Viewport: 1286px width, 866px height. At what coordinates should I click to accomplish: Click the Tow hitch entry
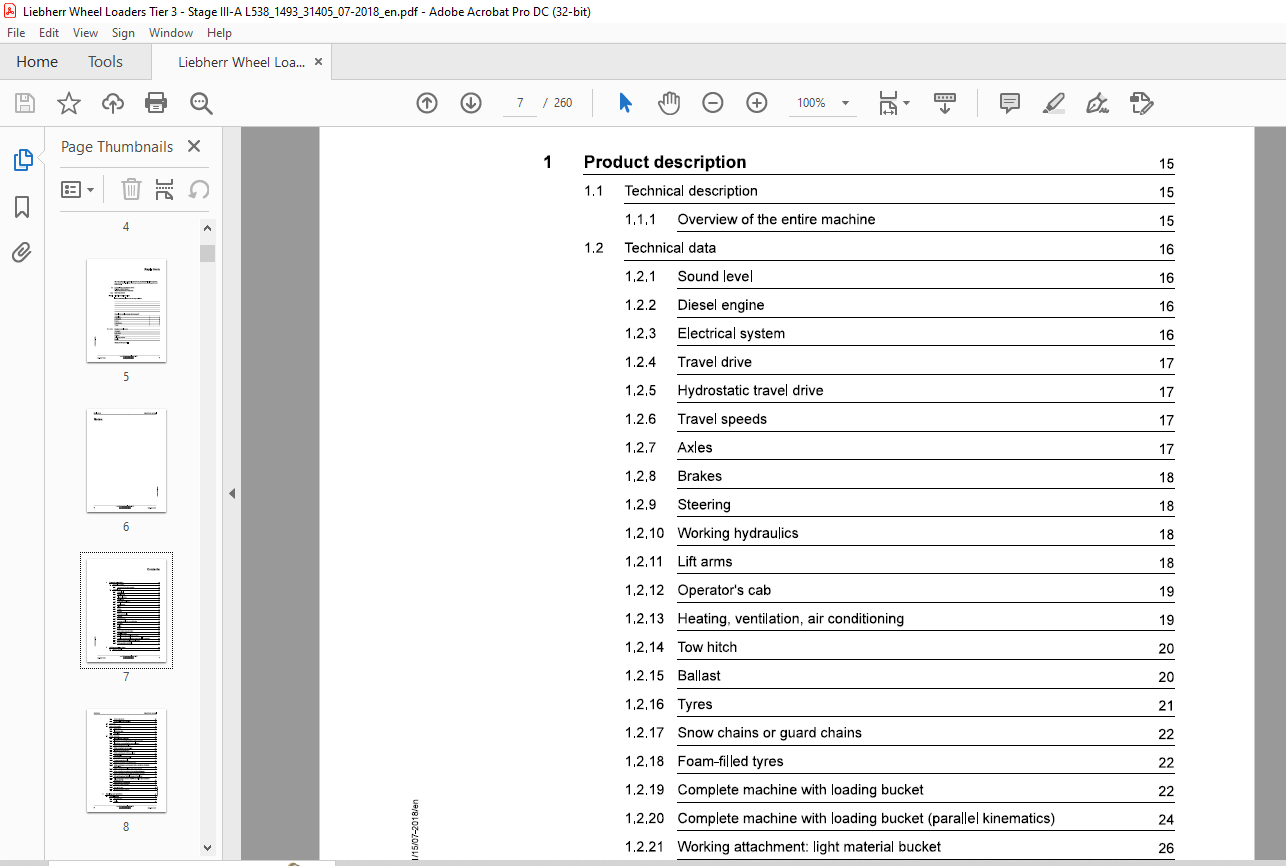707,647
